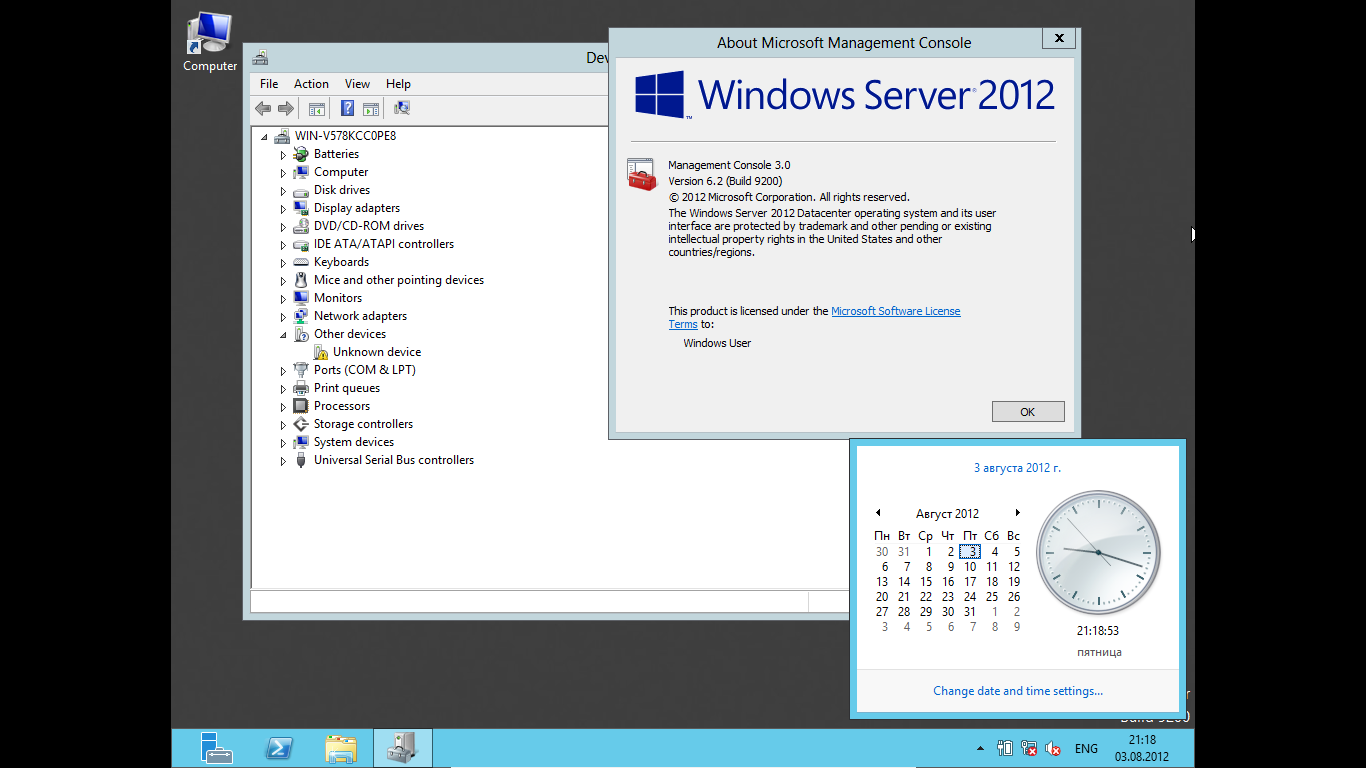Expand the Computer category node

[x=283, y=173]
